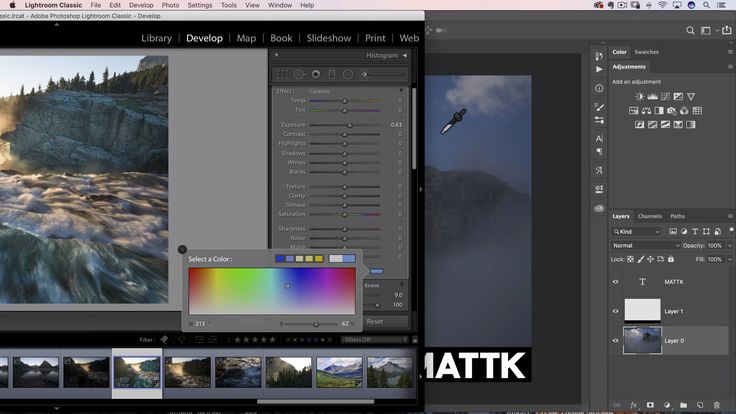Add a Brightness/Contrast adjustment in Photoshop

coord(640,96)
